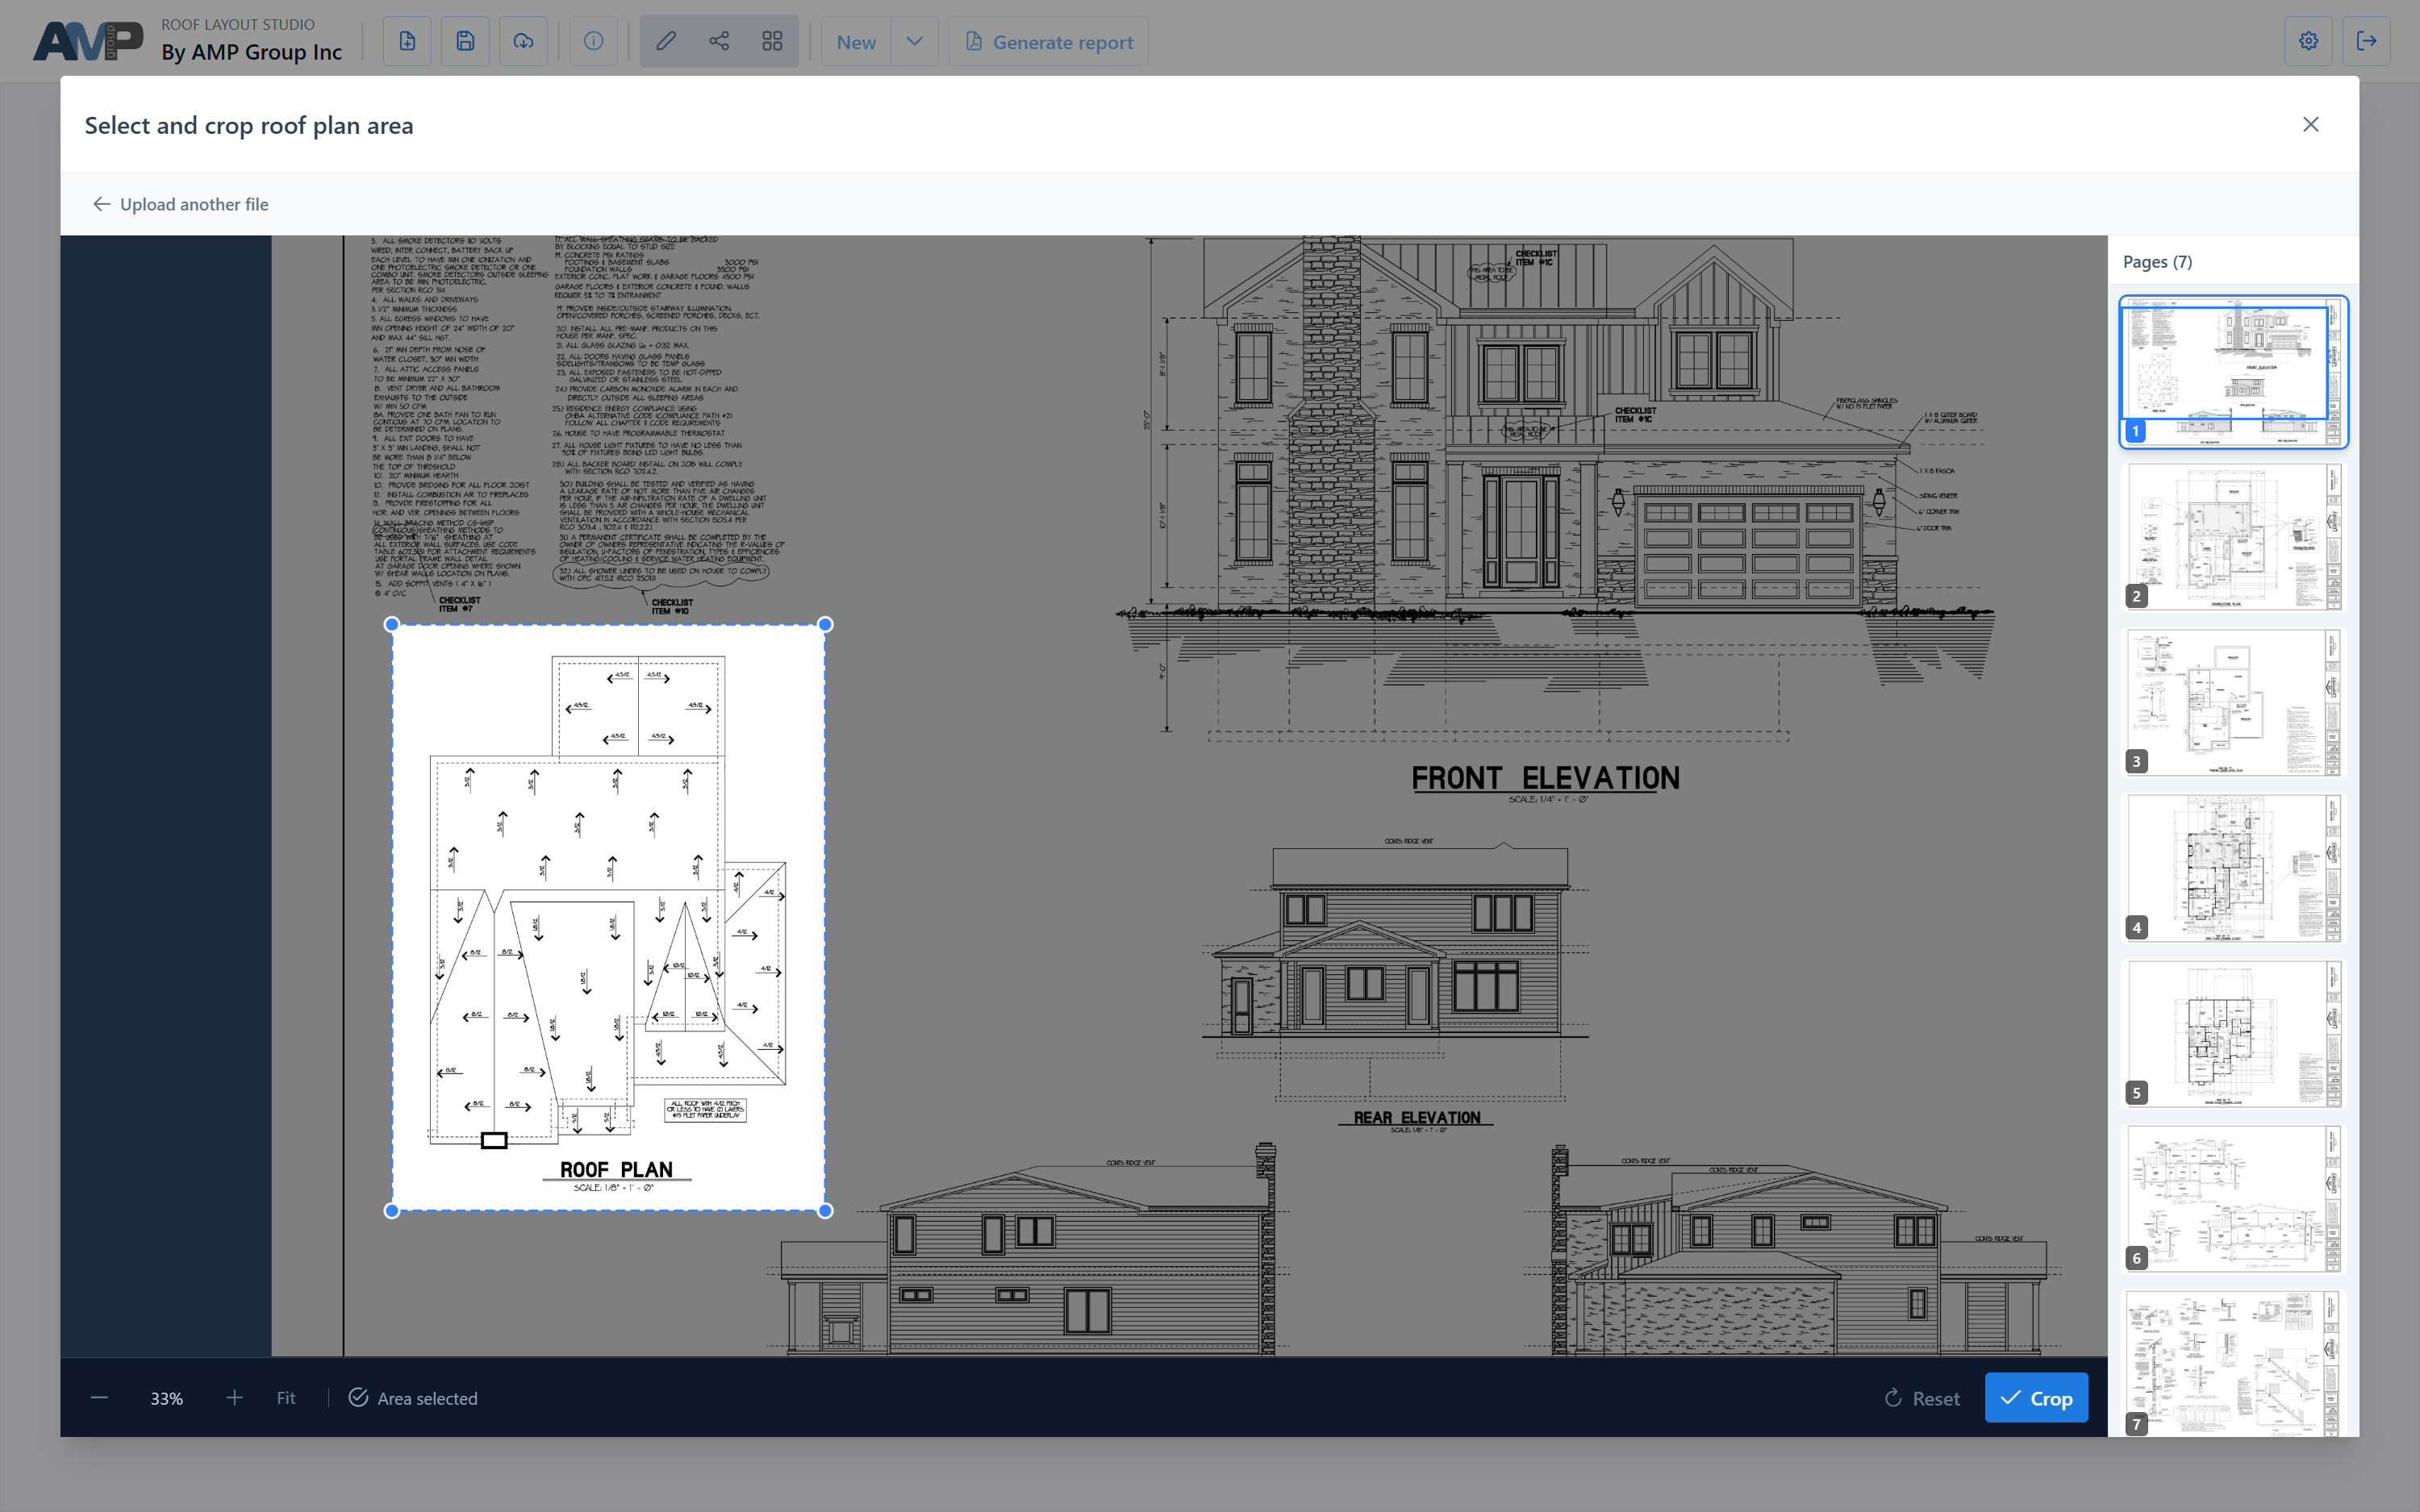2420x1512 pixels.
Task: Click the ROOF LAYOUT STUDIO app name
Action: [238, 24]
